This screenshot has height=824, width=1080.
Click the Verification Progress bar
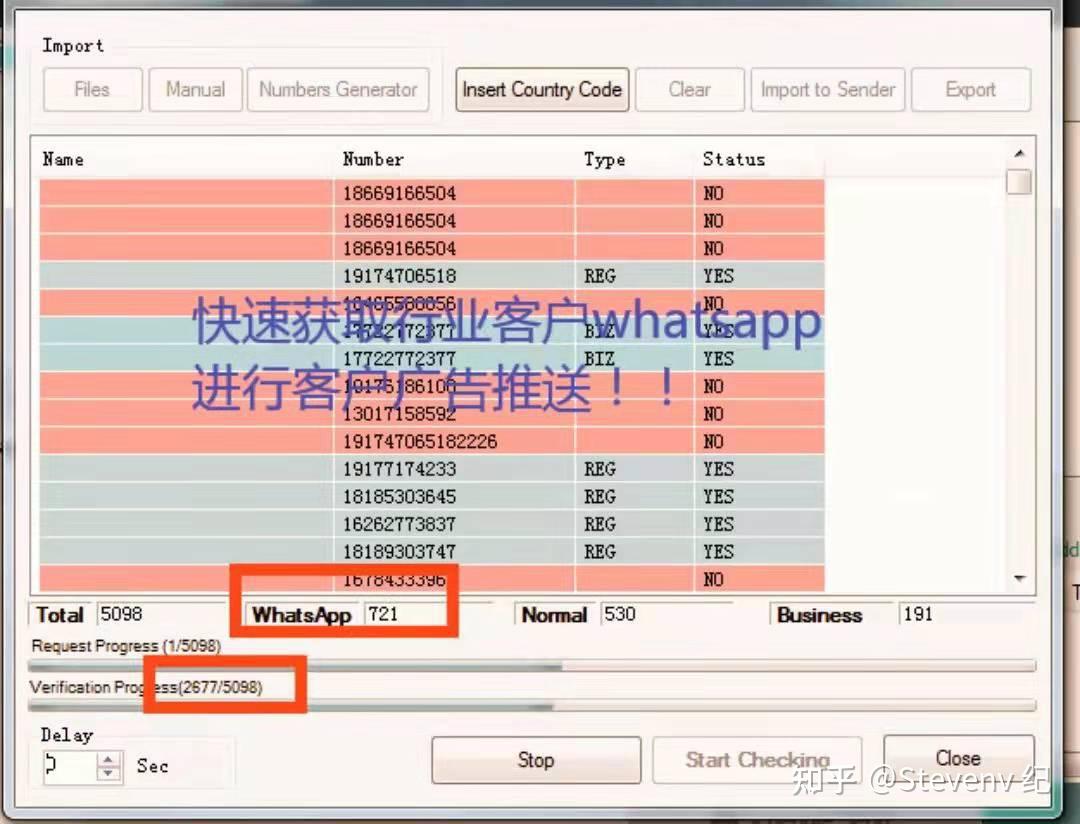click(x=532, y=706)
